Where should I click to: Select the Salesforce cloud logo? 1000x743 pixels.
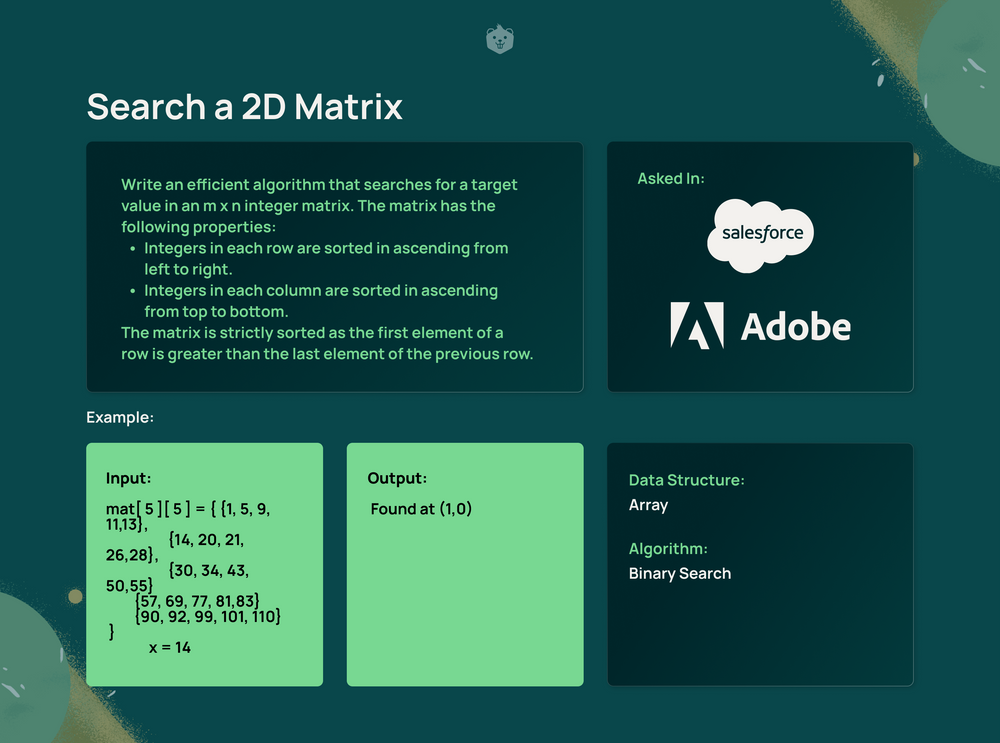click(x=762, y=233)
